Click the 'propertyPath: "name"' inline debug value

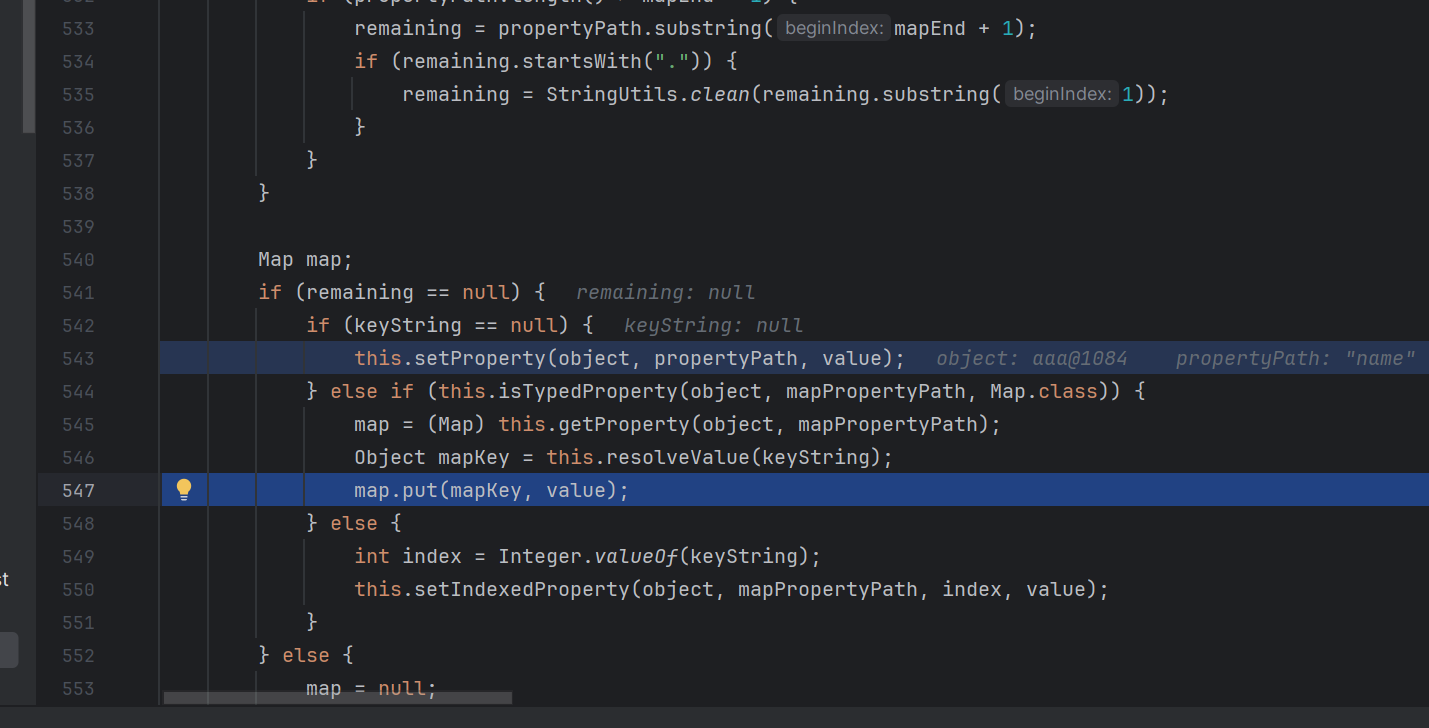click(1295, 358)
